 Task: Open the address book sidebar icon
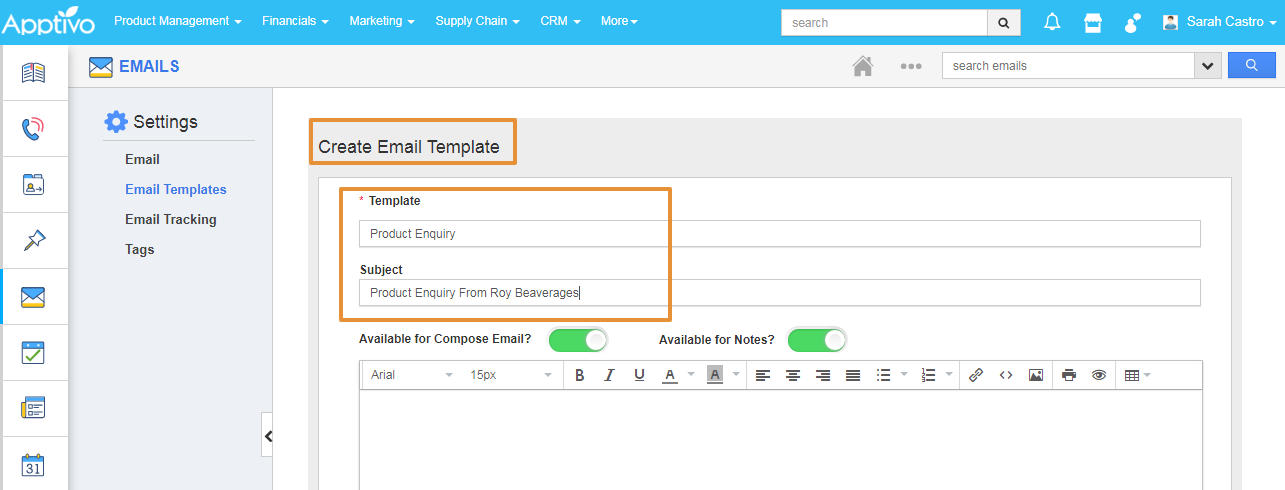coord(34,73)
